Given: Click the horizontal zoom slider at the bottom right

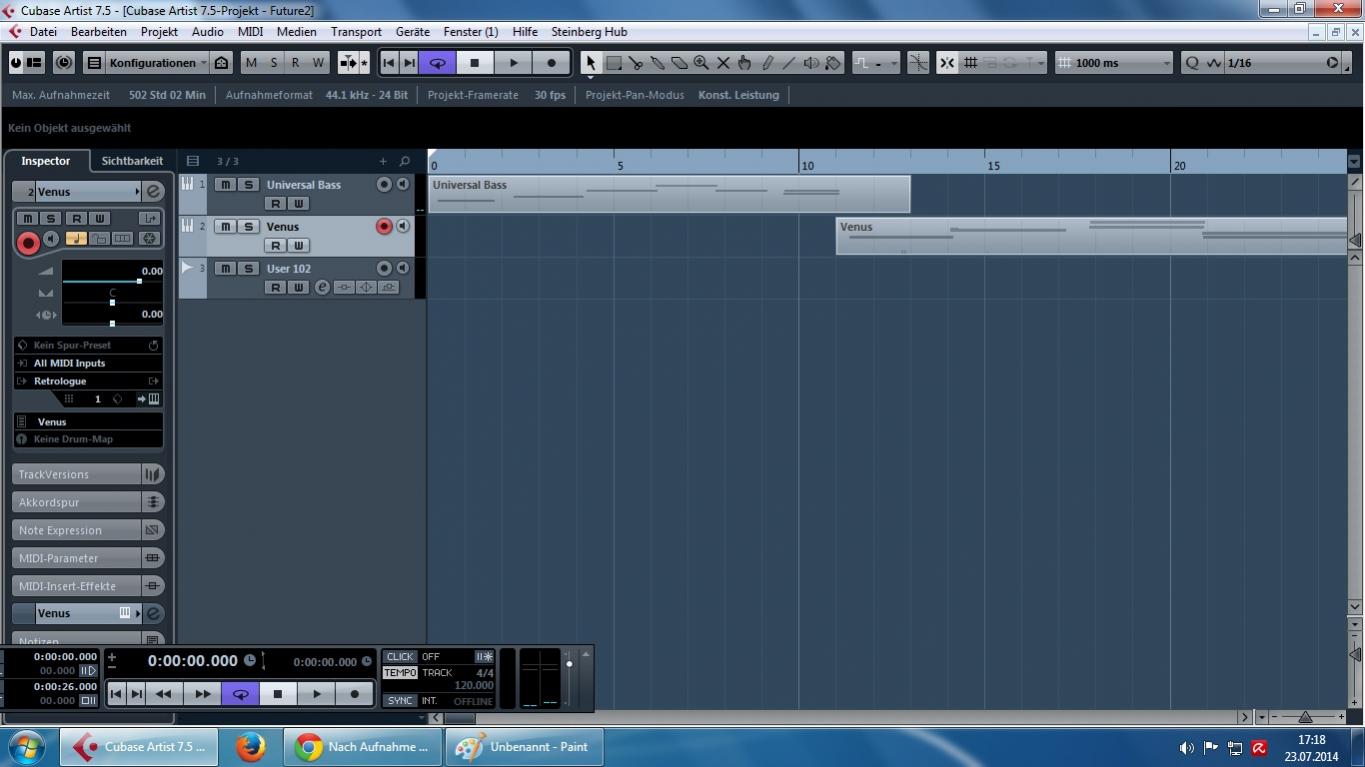Looking at the screenshot, I should click(x=1305, y=717).
